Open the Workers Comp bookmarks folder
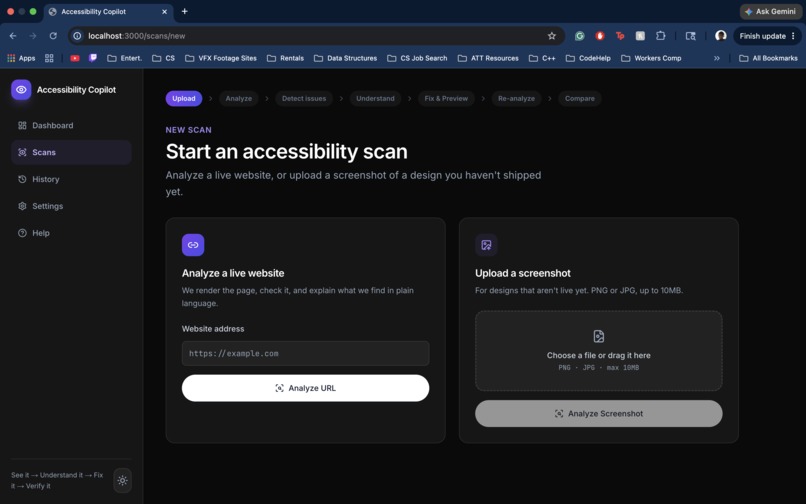Screen dimensions: 806x504 [651, 58]
